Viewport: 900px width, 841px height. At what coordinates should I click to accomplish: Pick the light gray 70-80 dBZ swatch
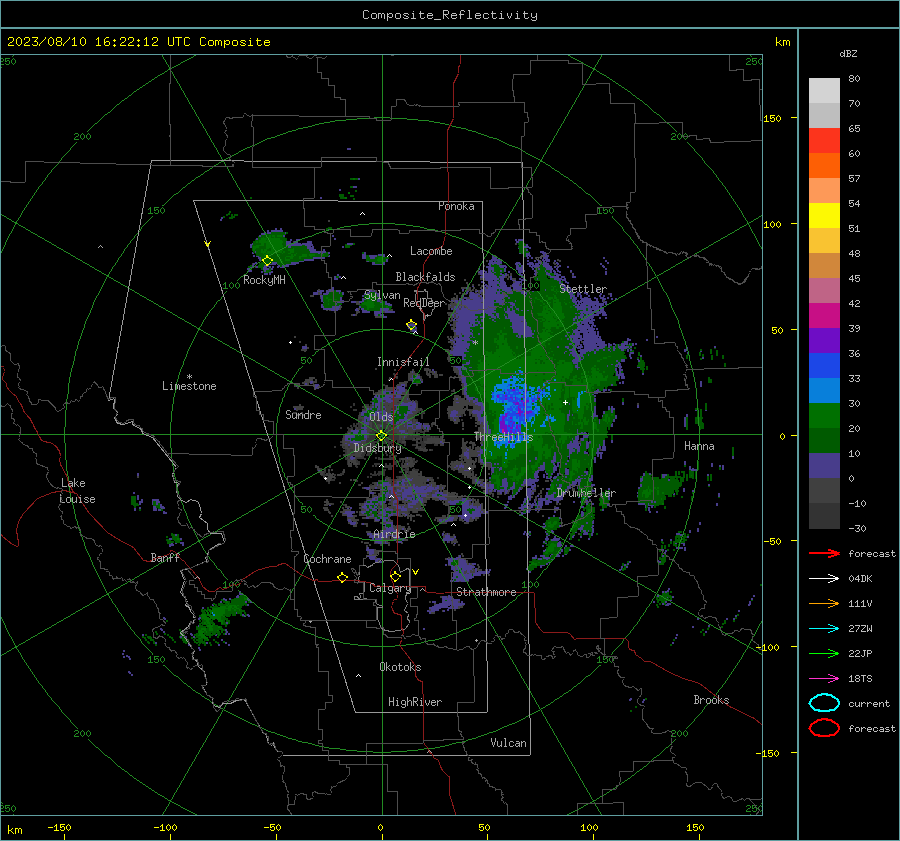824,90
